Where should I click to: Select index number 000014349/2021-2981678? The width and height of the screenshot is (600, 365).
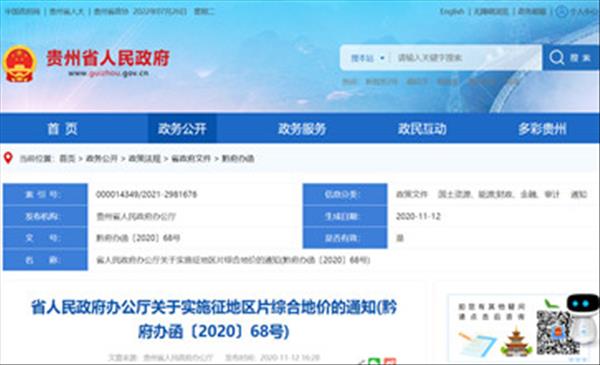146,194
